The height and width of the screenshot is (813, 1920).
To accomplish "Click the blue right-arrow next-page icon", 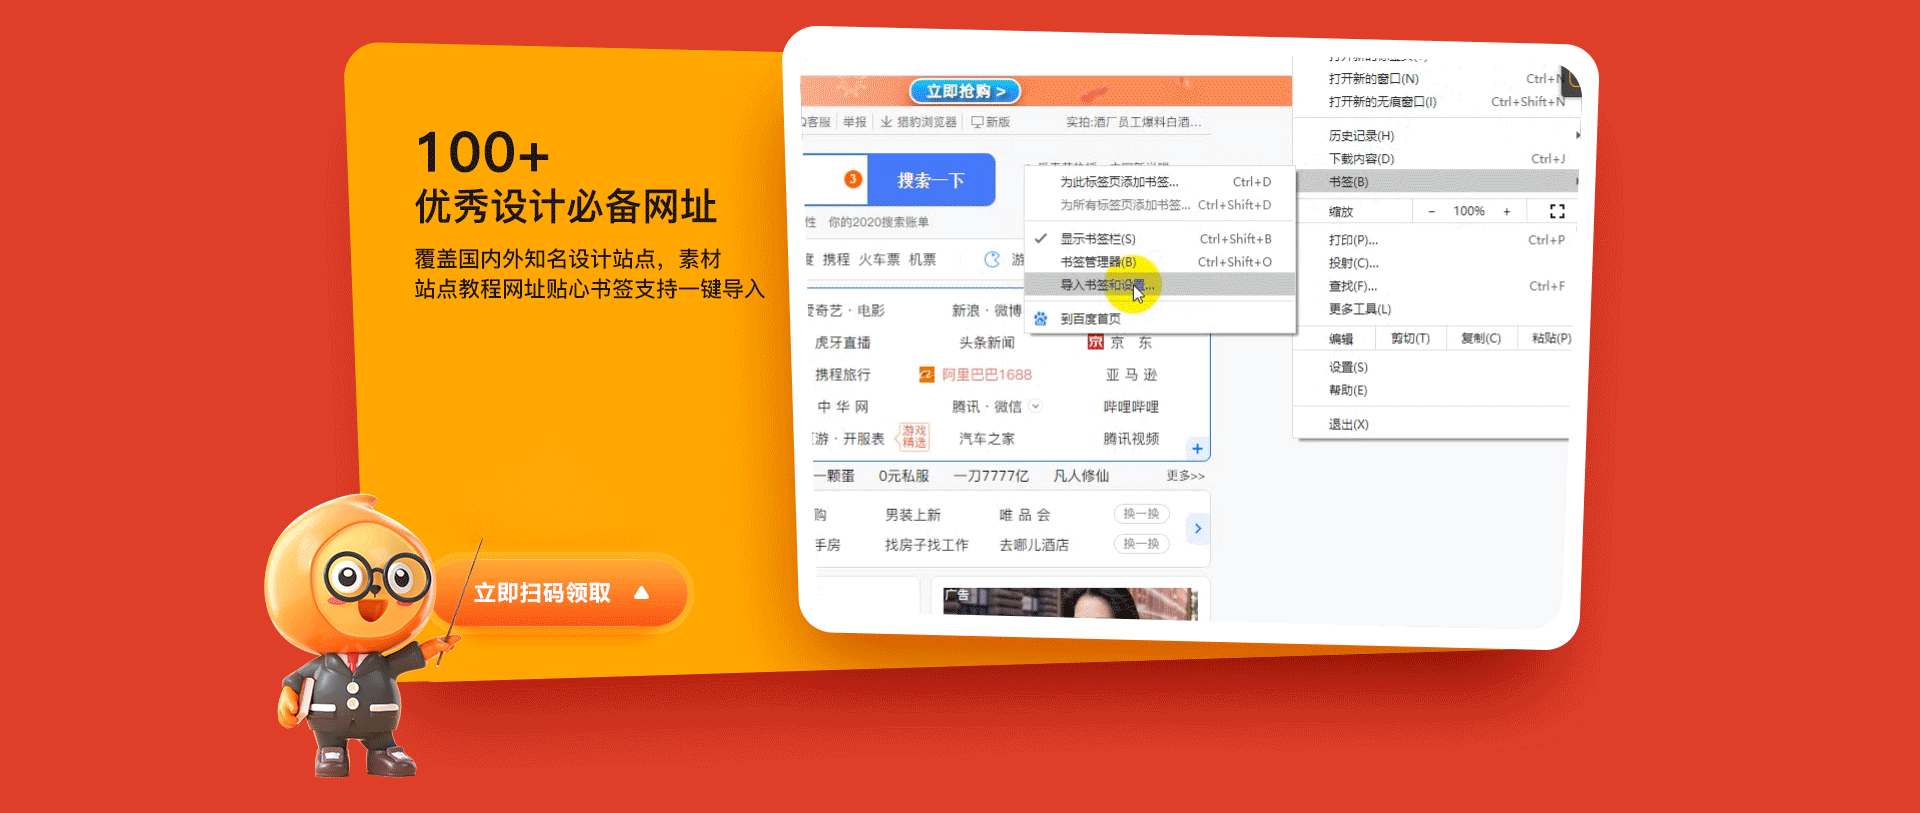I will 1198,529.
